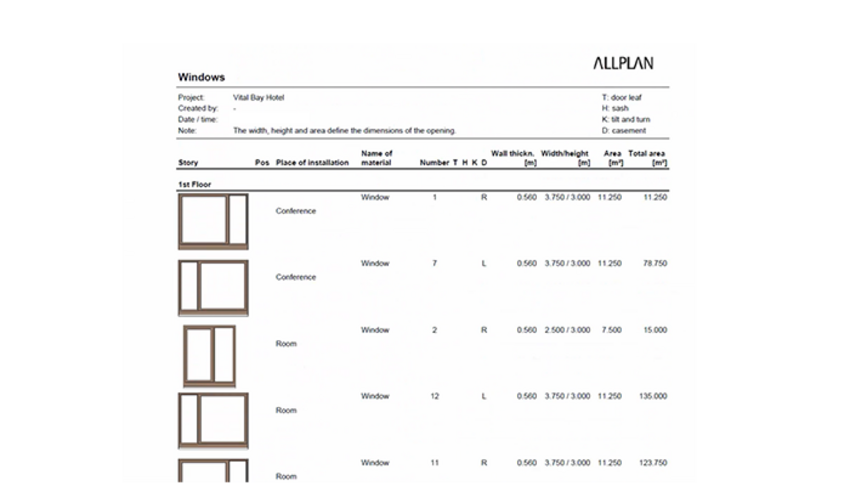Click the total area value 15.000
The width and height of the screenshot is (850, 486).
pos(656,330)
